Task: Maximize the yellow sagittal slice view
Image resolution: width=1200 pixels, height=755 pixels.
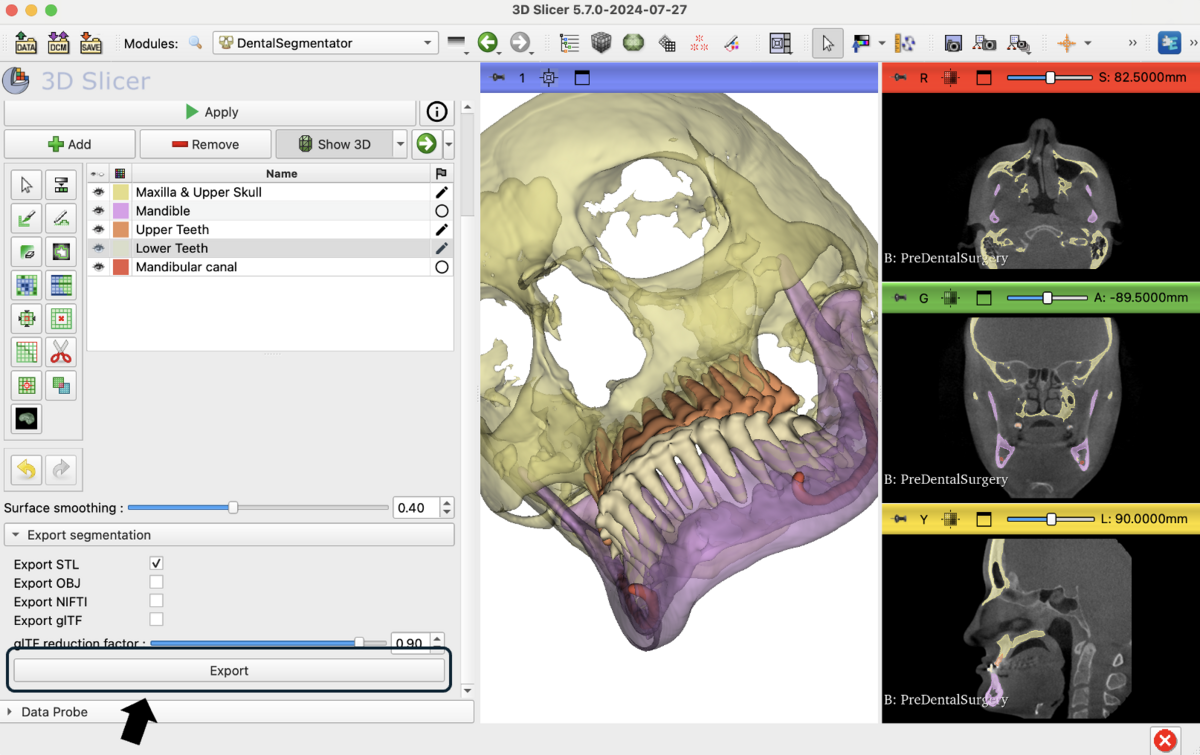Action: (x=984, y=519)
